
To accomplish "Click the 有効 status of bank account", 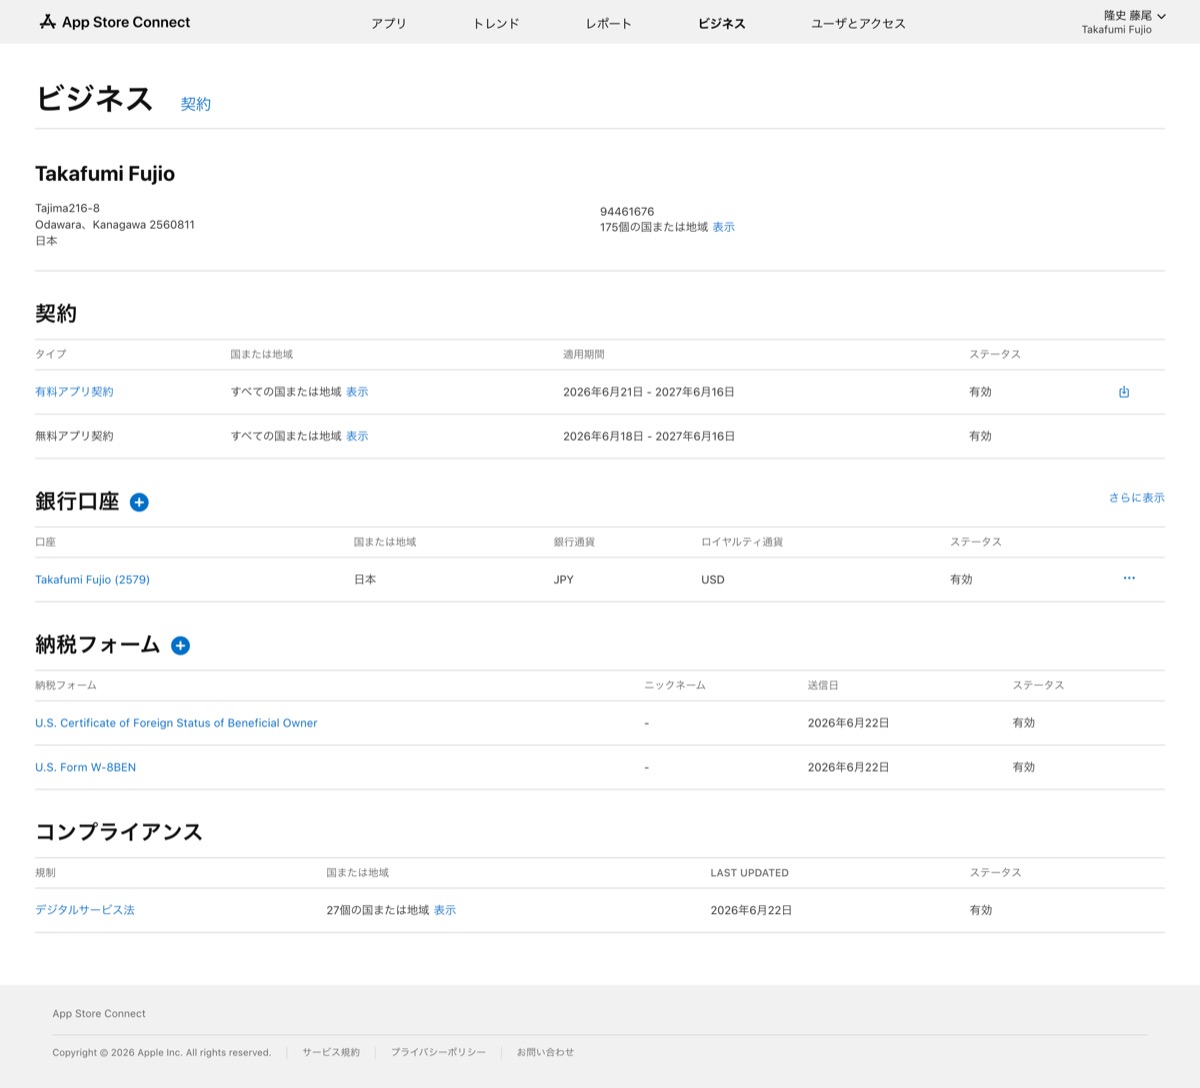I will [x=961, y=580].
